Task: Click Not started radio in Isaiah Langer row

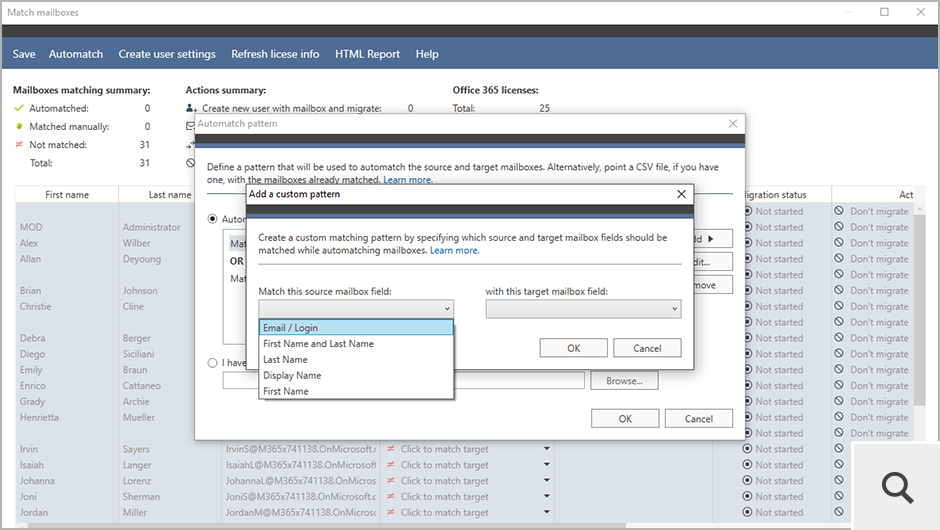Action: 747,465
